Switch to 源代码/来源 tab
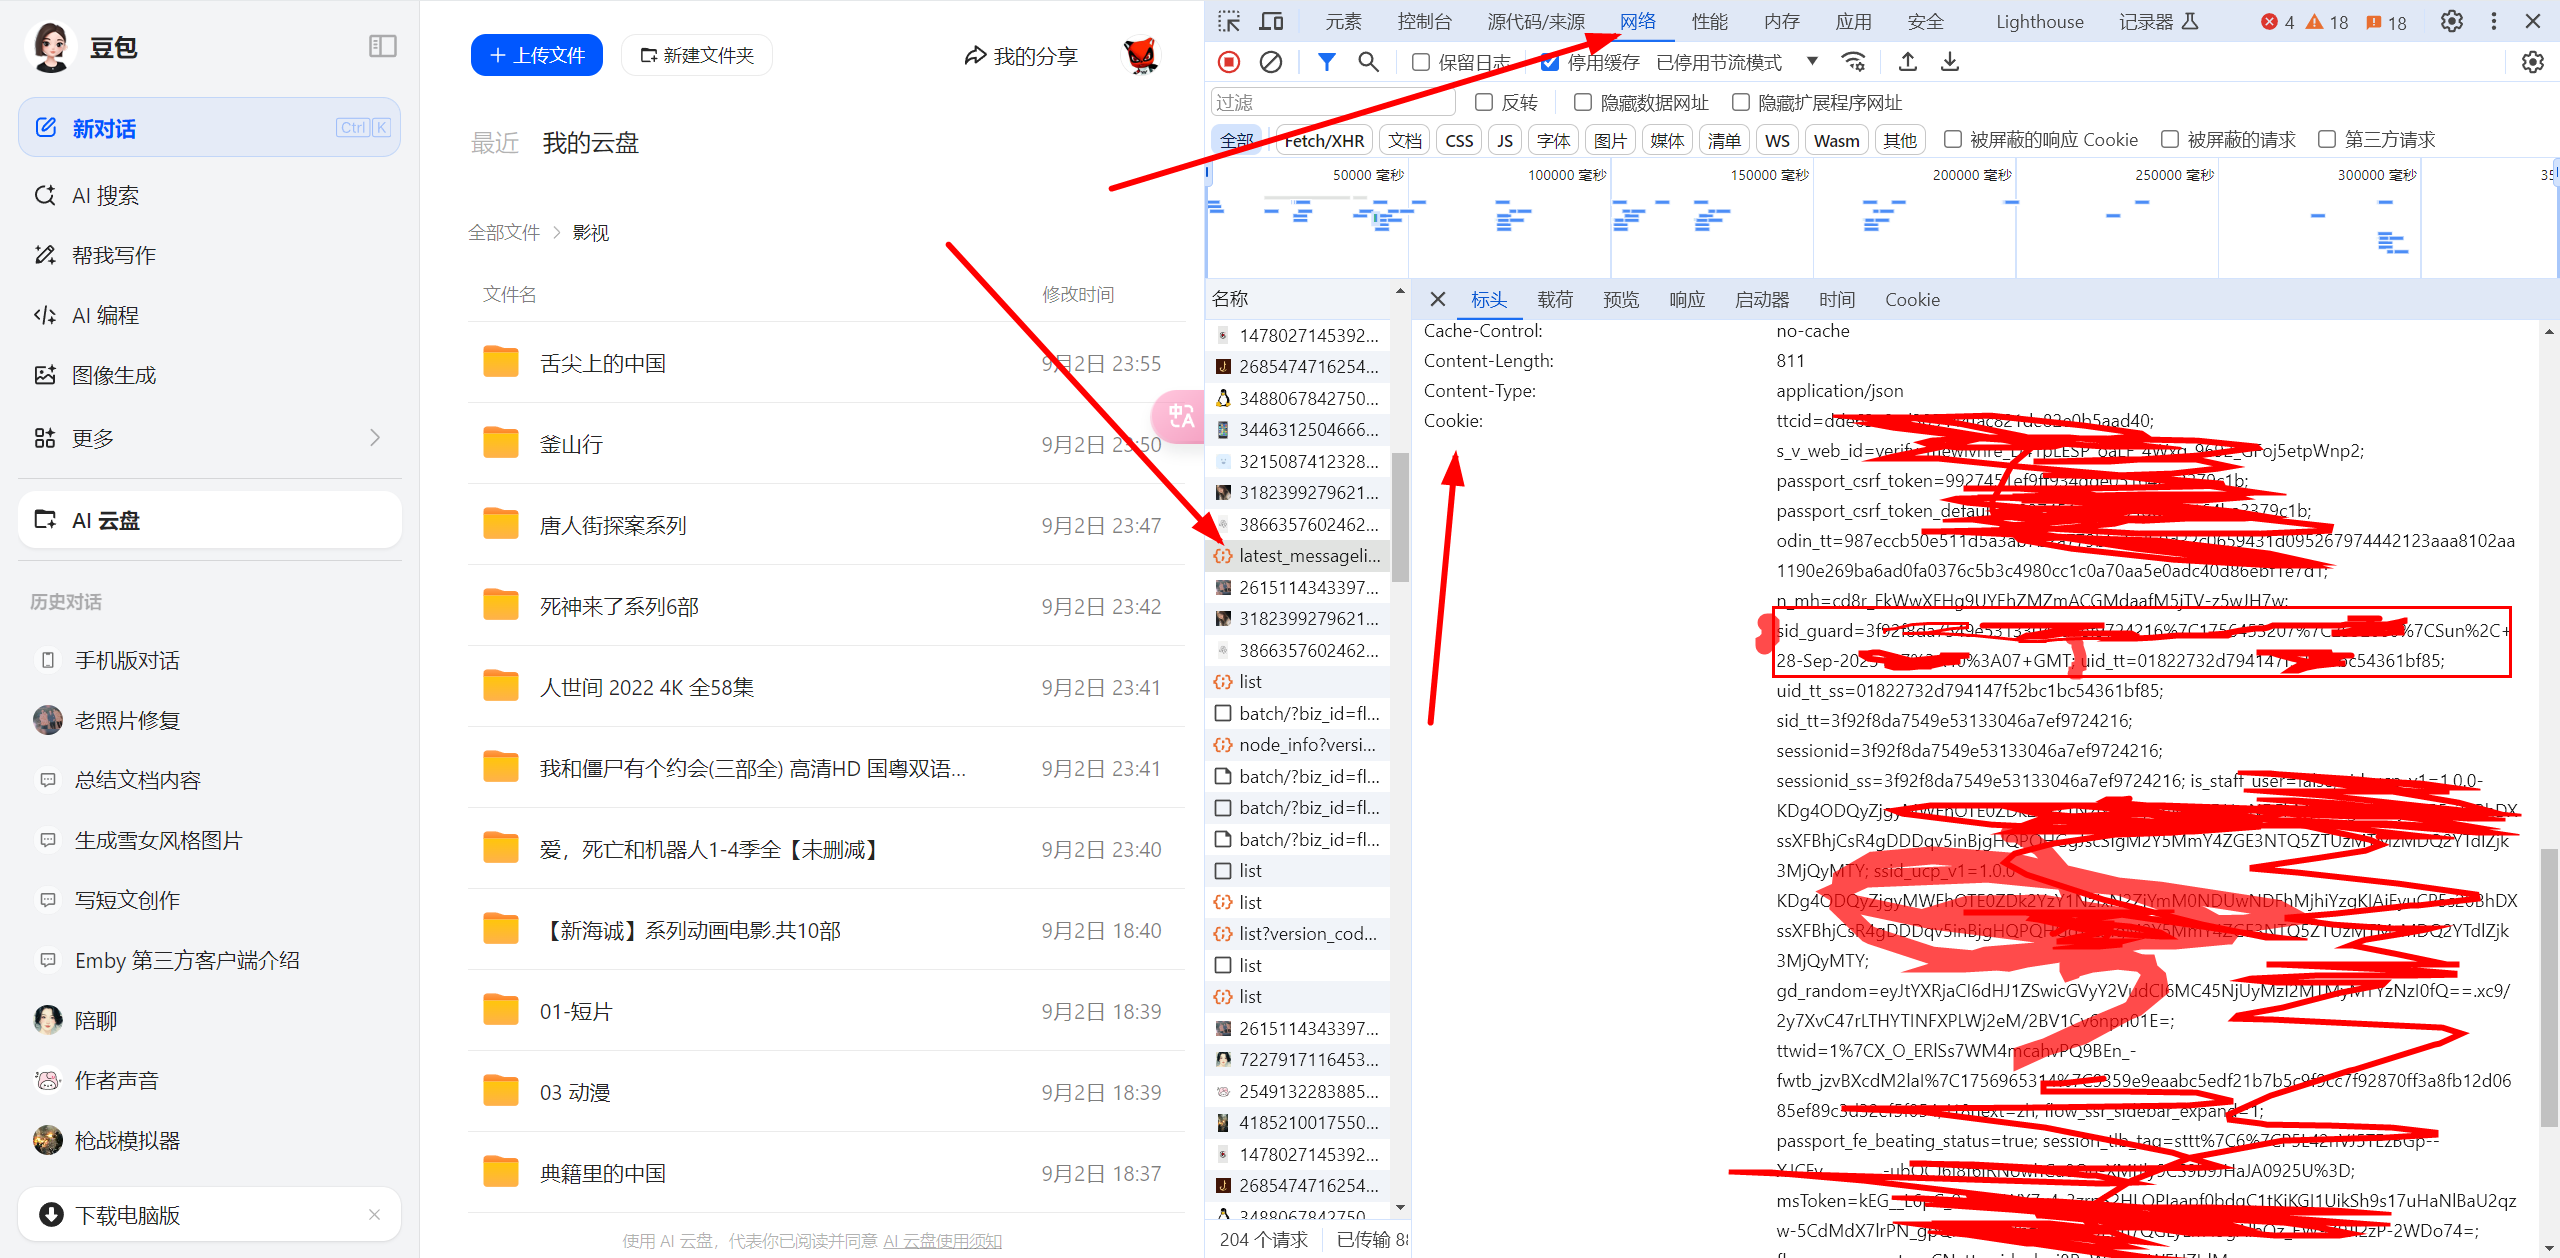 [x=1536, y=21]
